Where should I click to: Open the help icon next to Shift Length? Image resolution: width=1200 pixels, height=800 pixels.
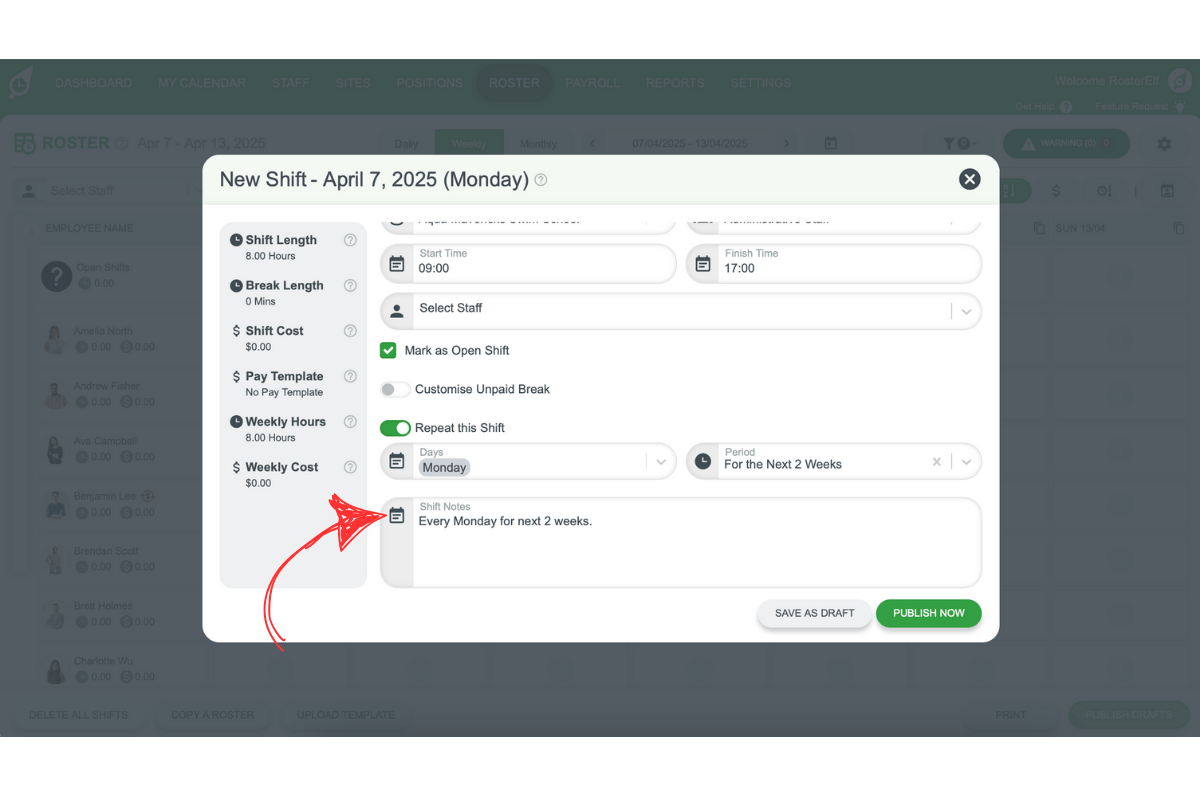point(349,240)
